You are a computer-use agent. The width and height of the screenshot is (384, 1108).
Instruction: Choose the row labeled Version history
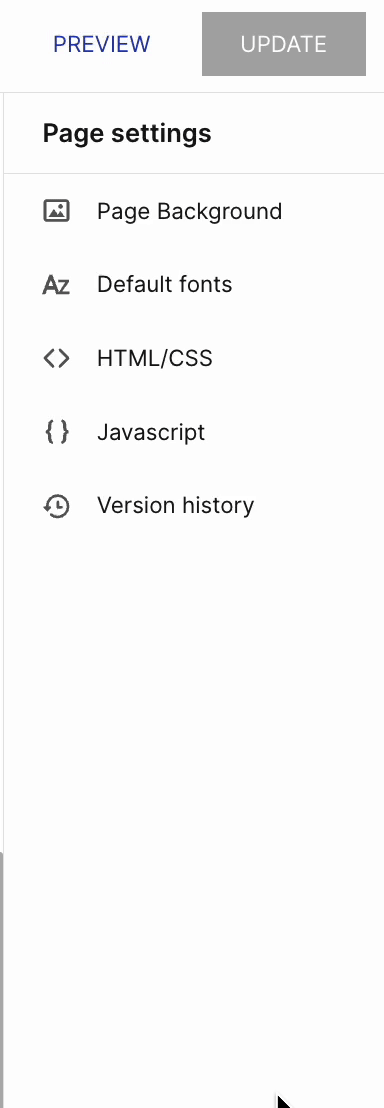194,505
